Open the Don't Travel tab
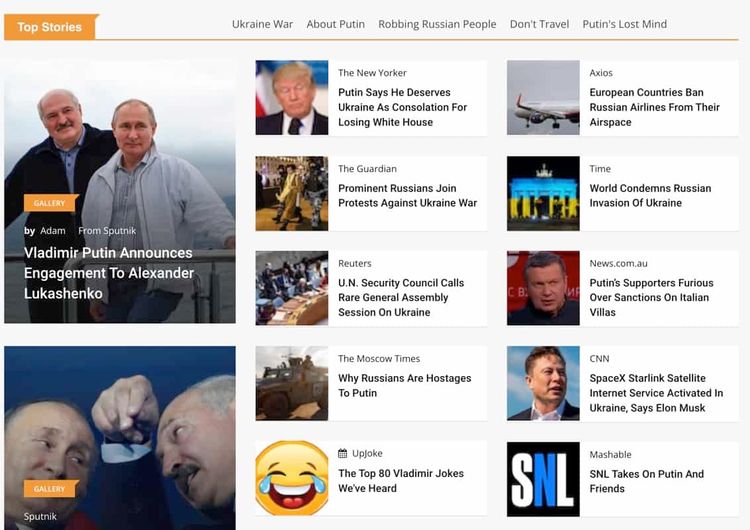This screenshot has width=750, height=530. coord(539,24)
